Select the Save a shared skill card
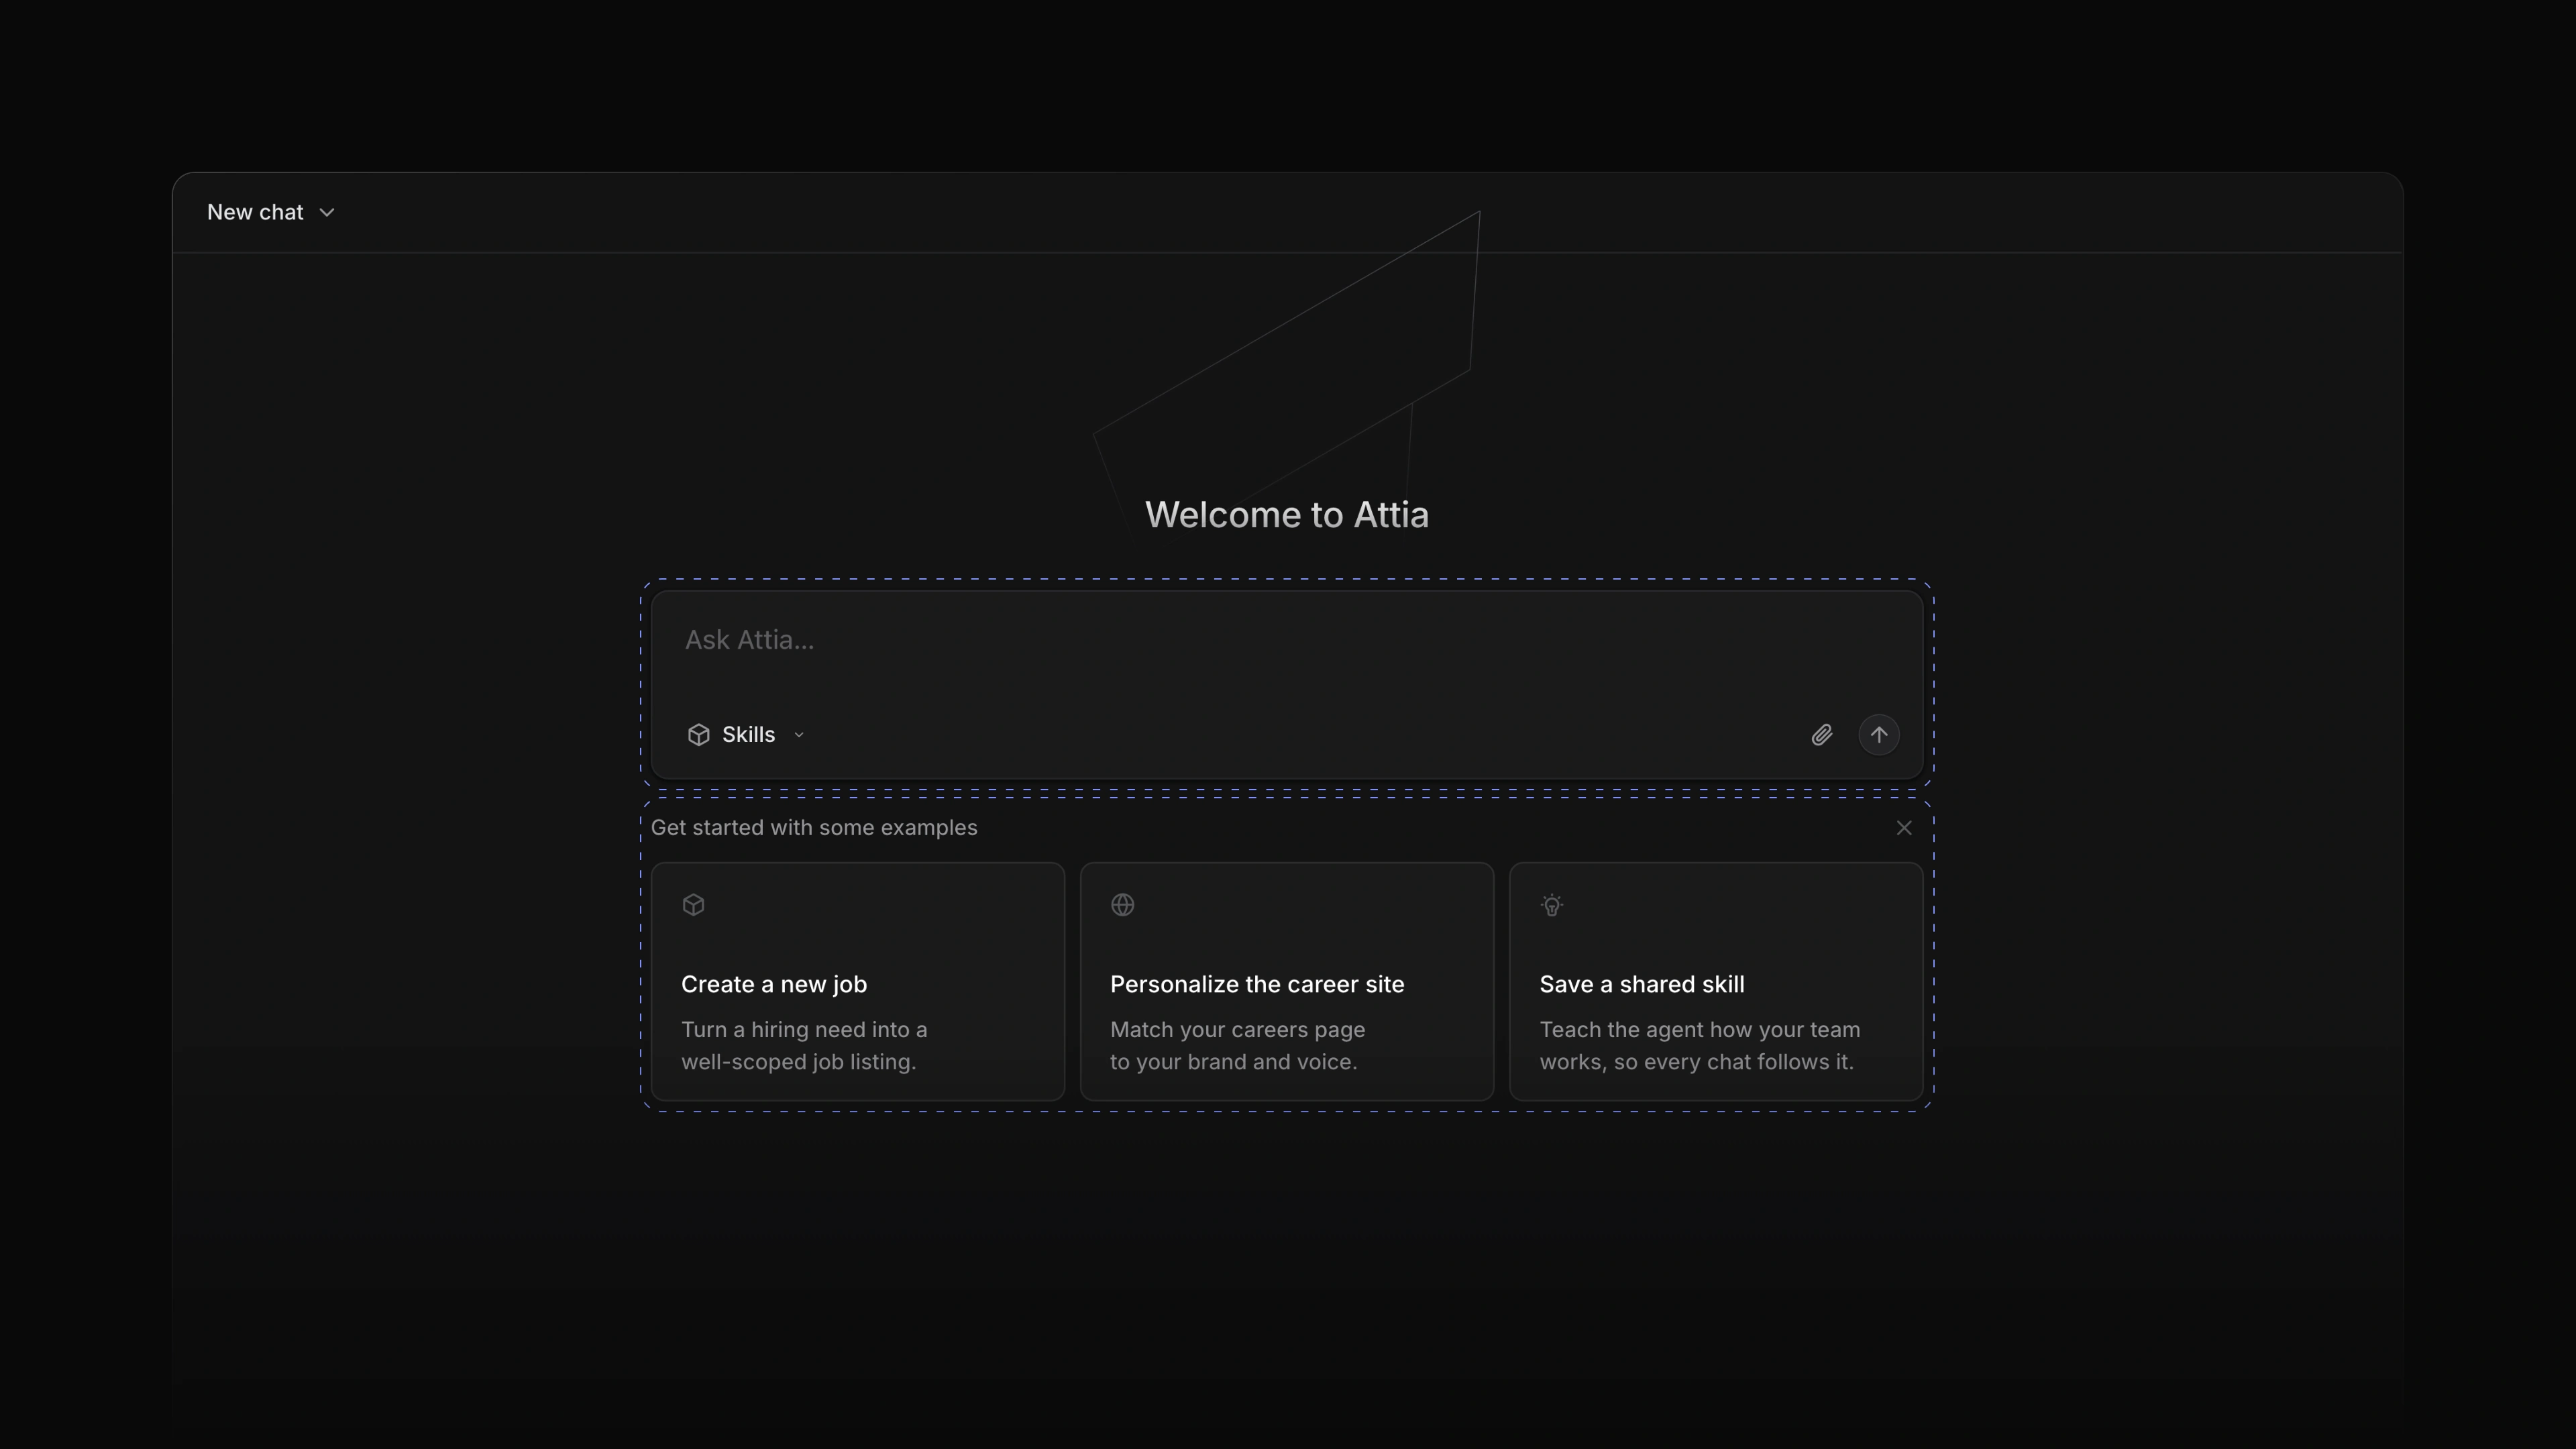The width and height of the screenshot is (2576, 1449). coord(1715,982)
